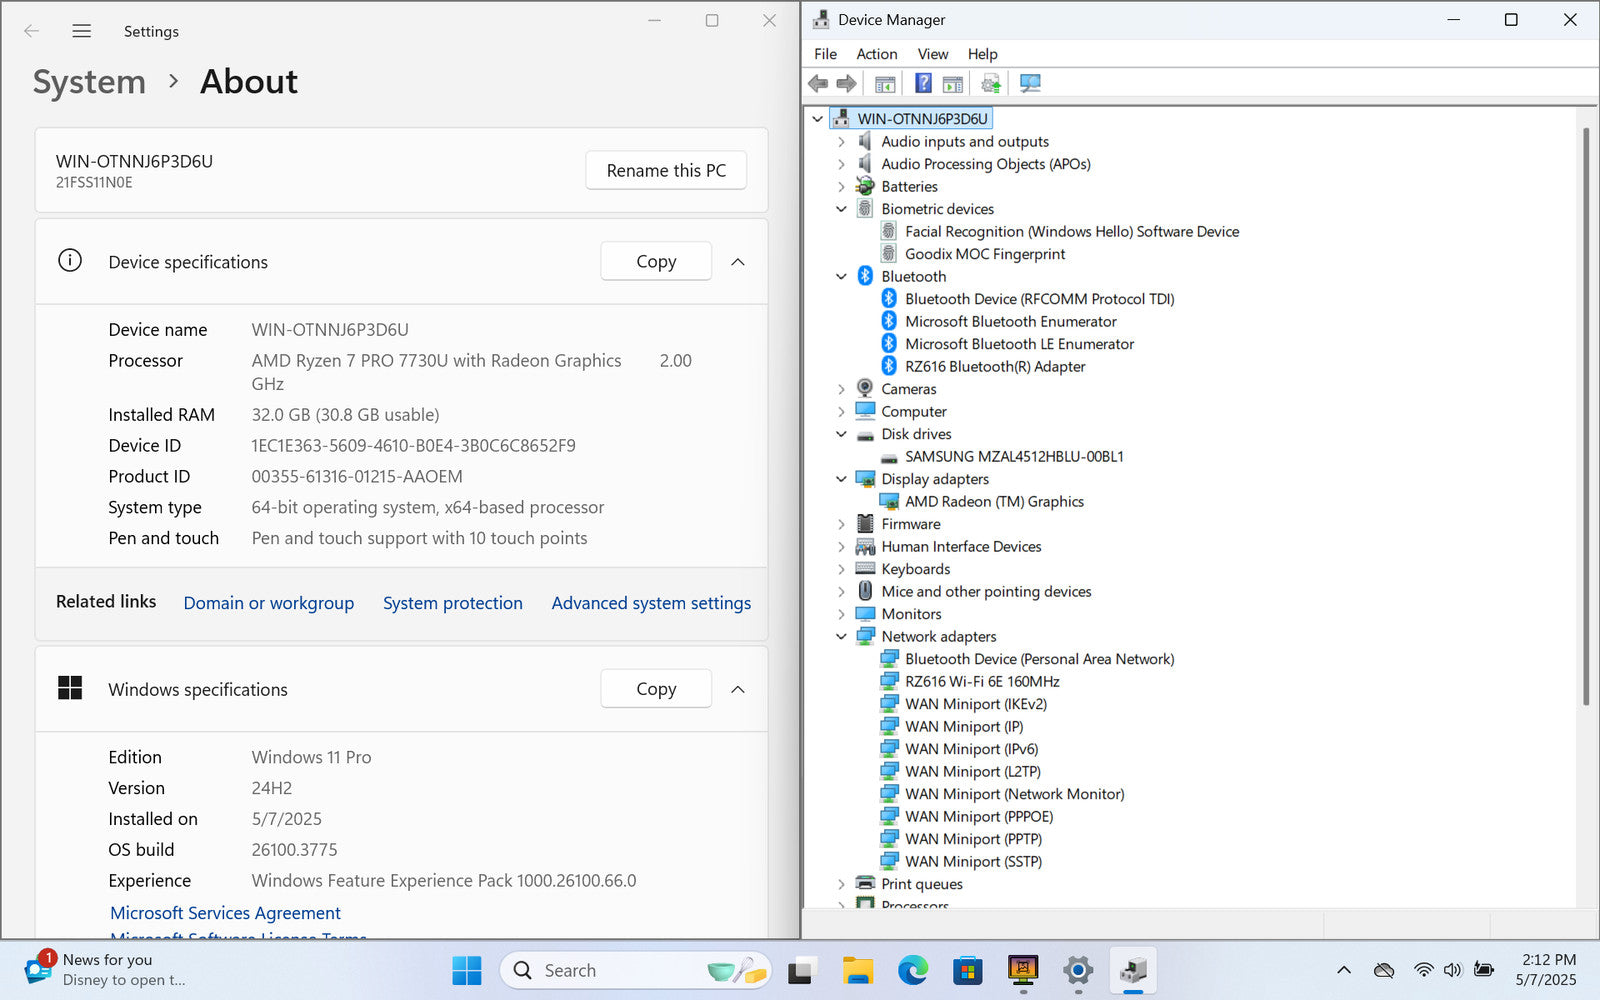Open File Explorer from taskbar
The width and height of the screenshot is (1600, 1000).
click(x=857, y=970)
